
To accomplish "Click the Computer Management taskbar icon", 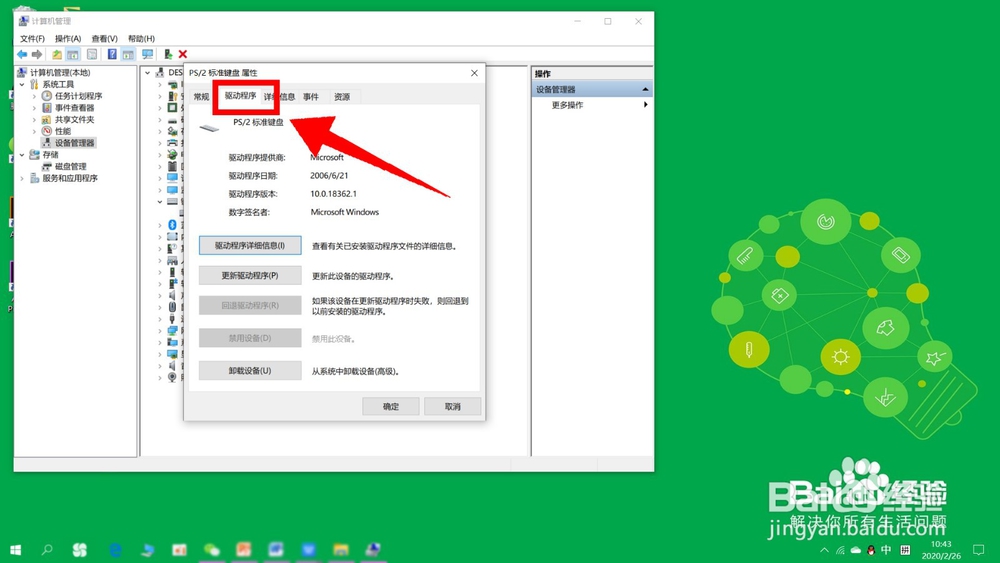I will (372, 550).
